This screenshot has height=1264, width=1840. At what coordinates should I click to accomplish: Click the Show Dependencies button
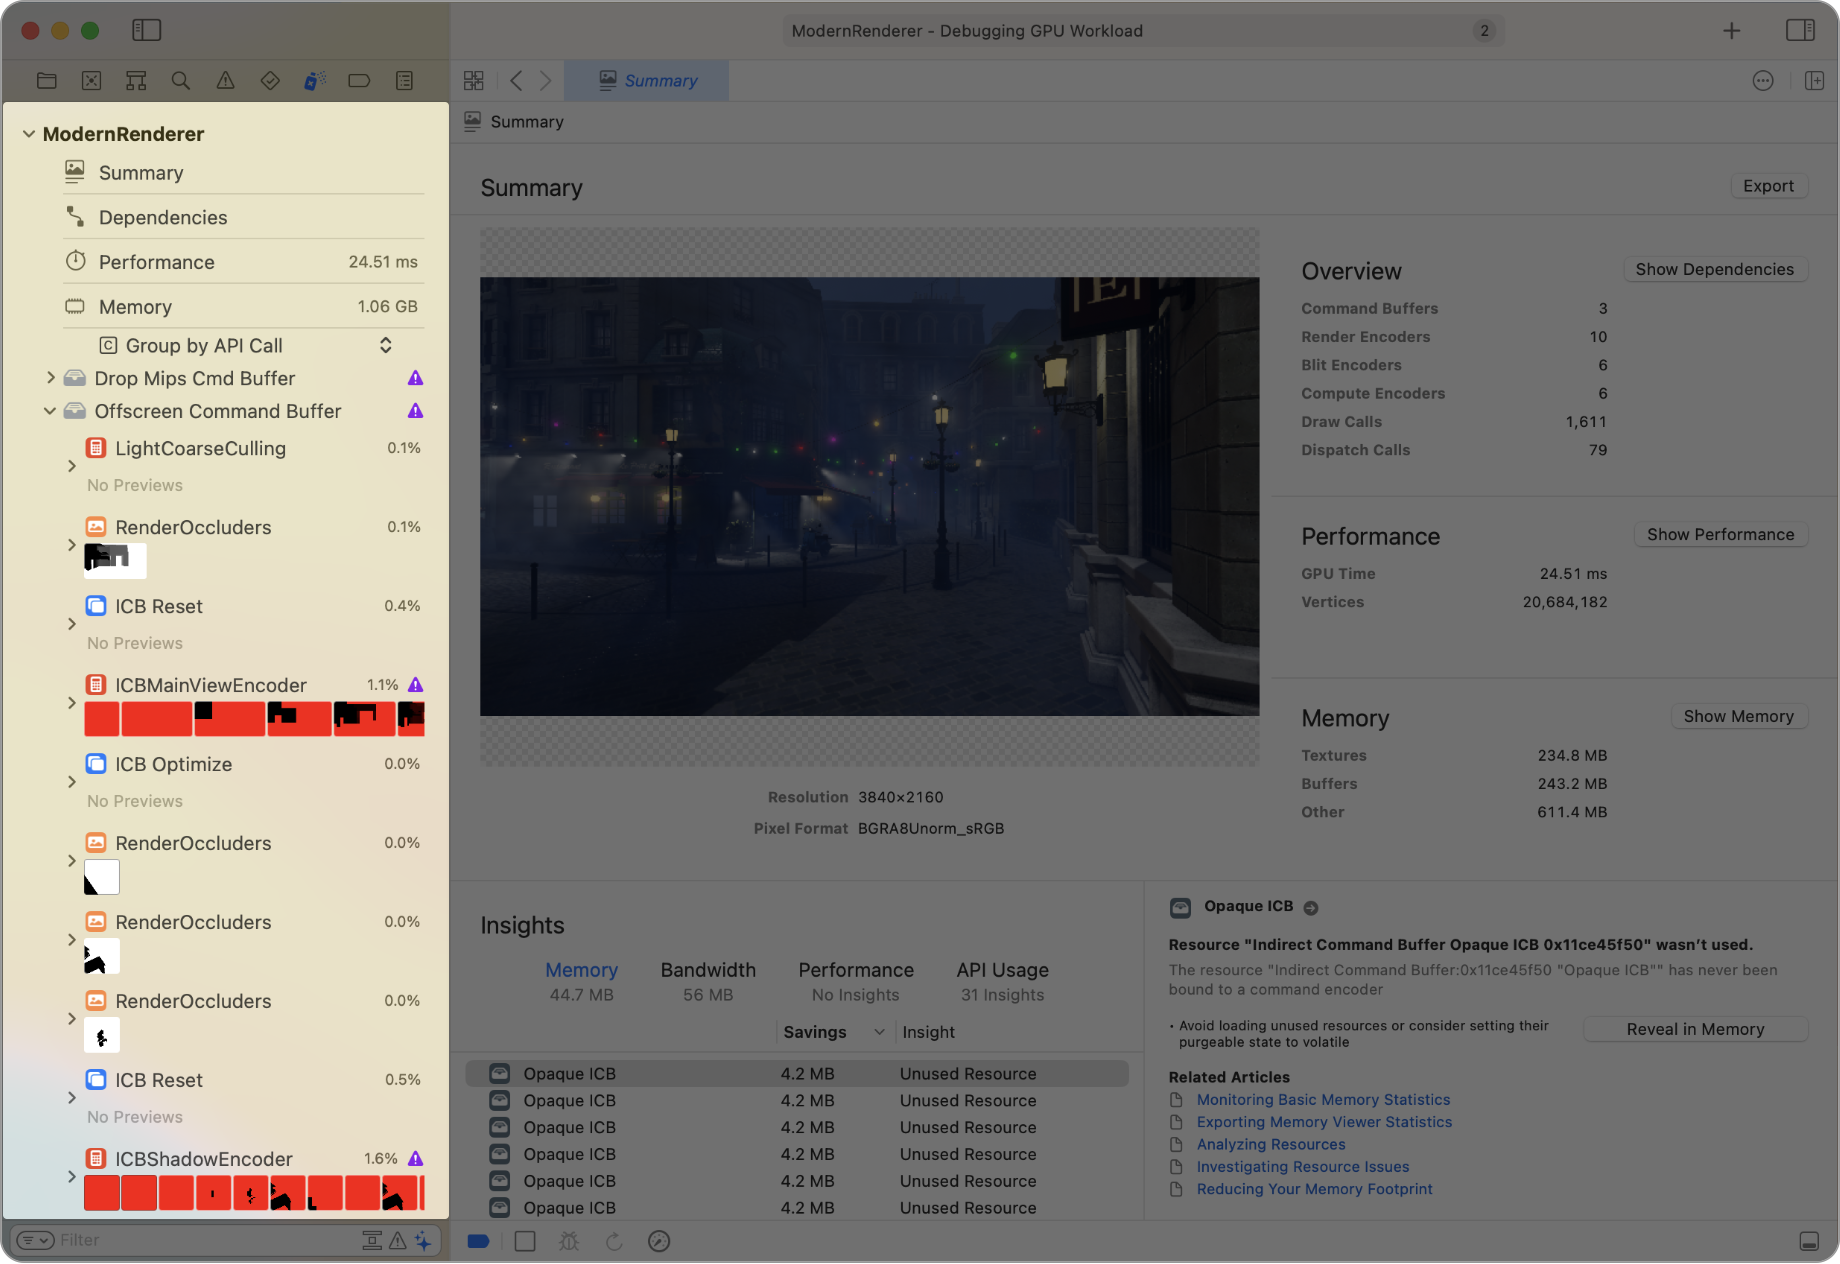click(1714, 269)
